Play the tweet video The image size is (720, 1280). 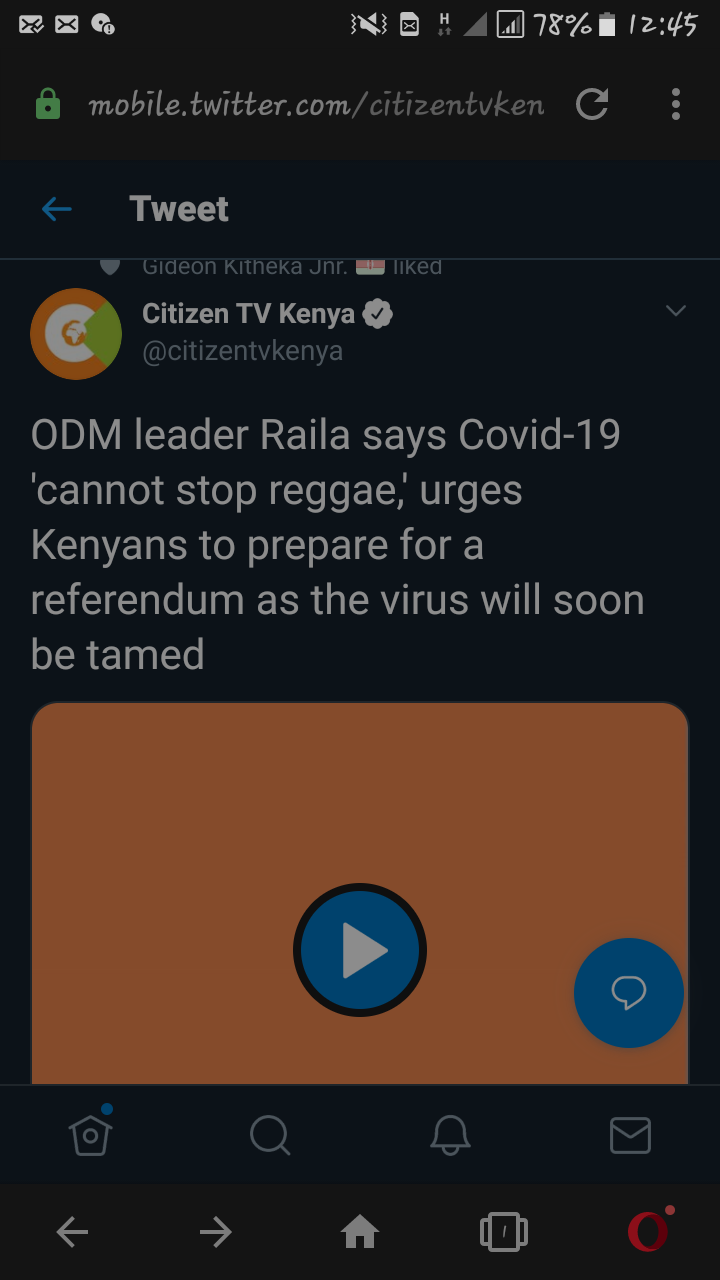360,950
